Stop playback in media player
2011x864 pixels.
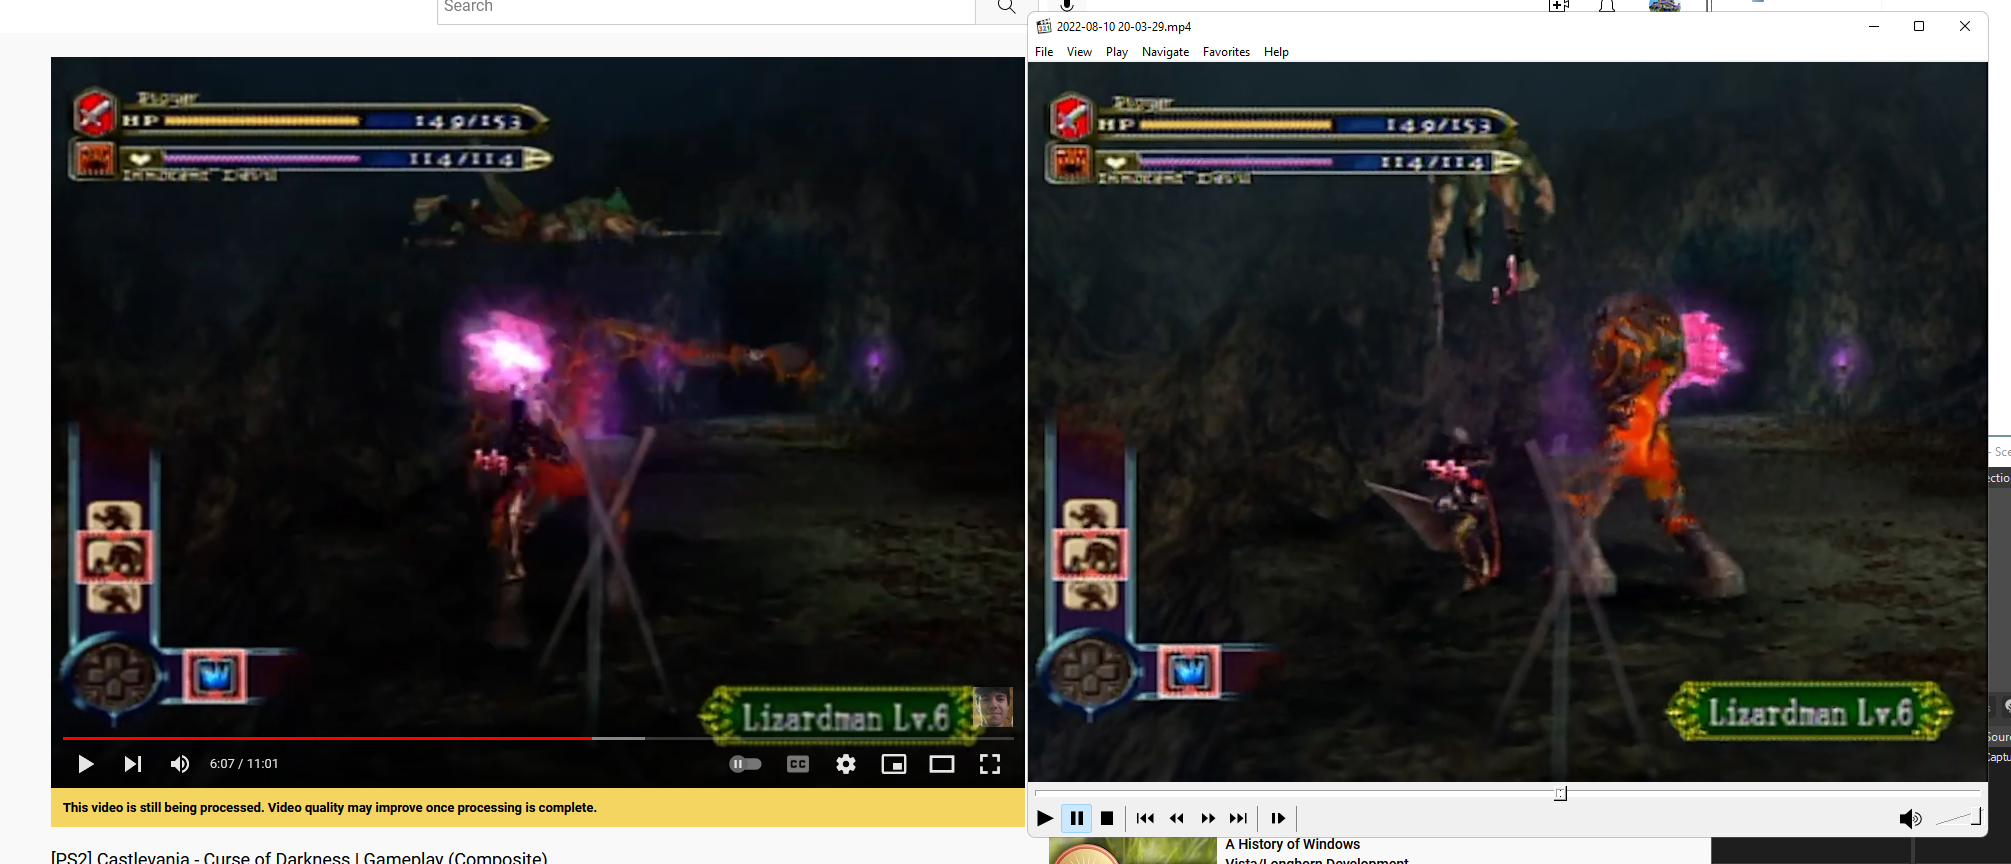click(1107, 818)
